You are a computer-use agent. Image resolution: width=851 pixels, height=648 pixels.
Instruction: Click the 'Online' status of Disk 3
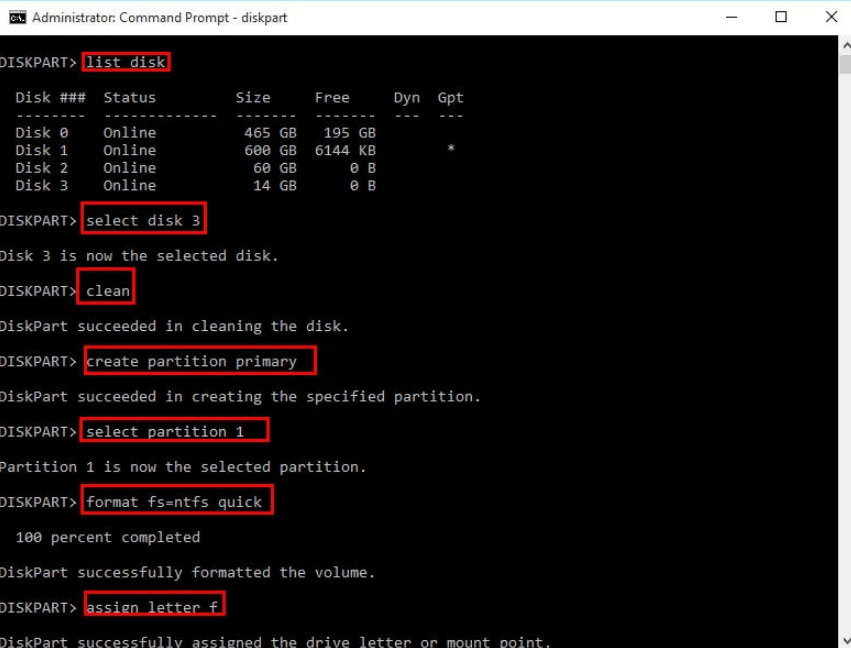pos(130,186)
